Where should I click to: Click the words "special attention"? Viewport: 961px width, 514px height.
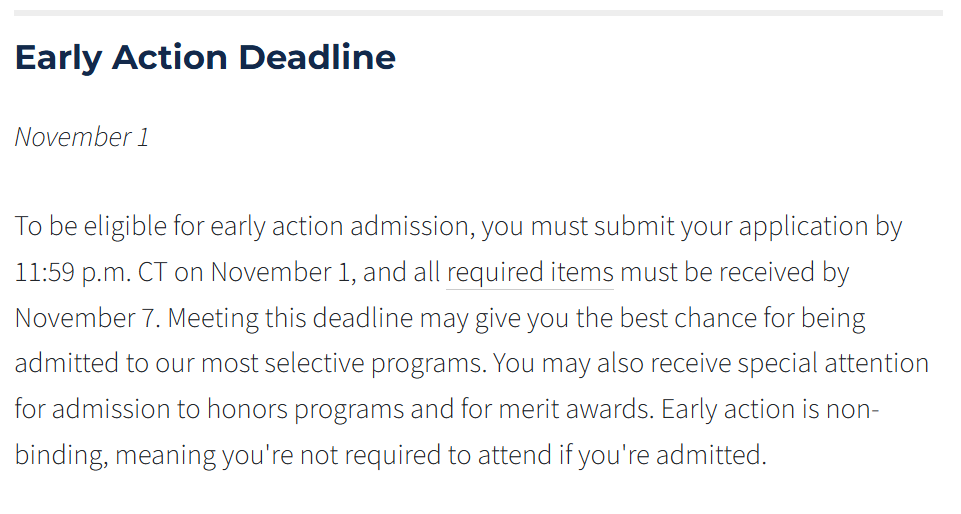point(833,364)
